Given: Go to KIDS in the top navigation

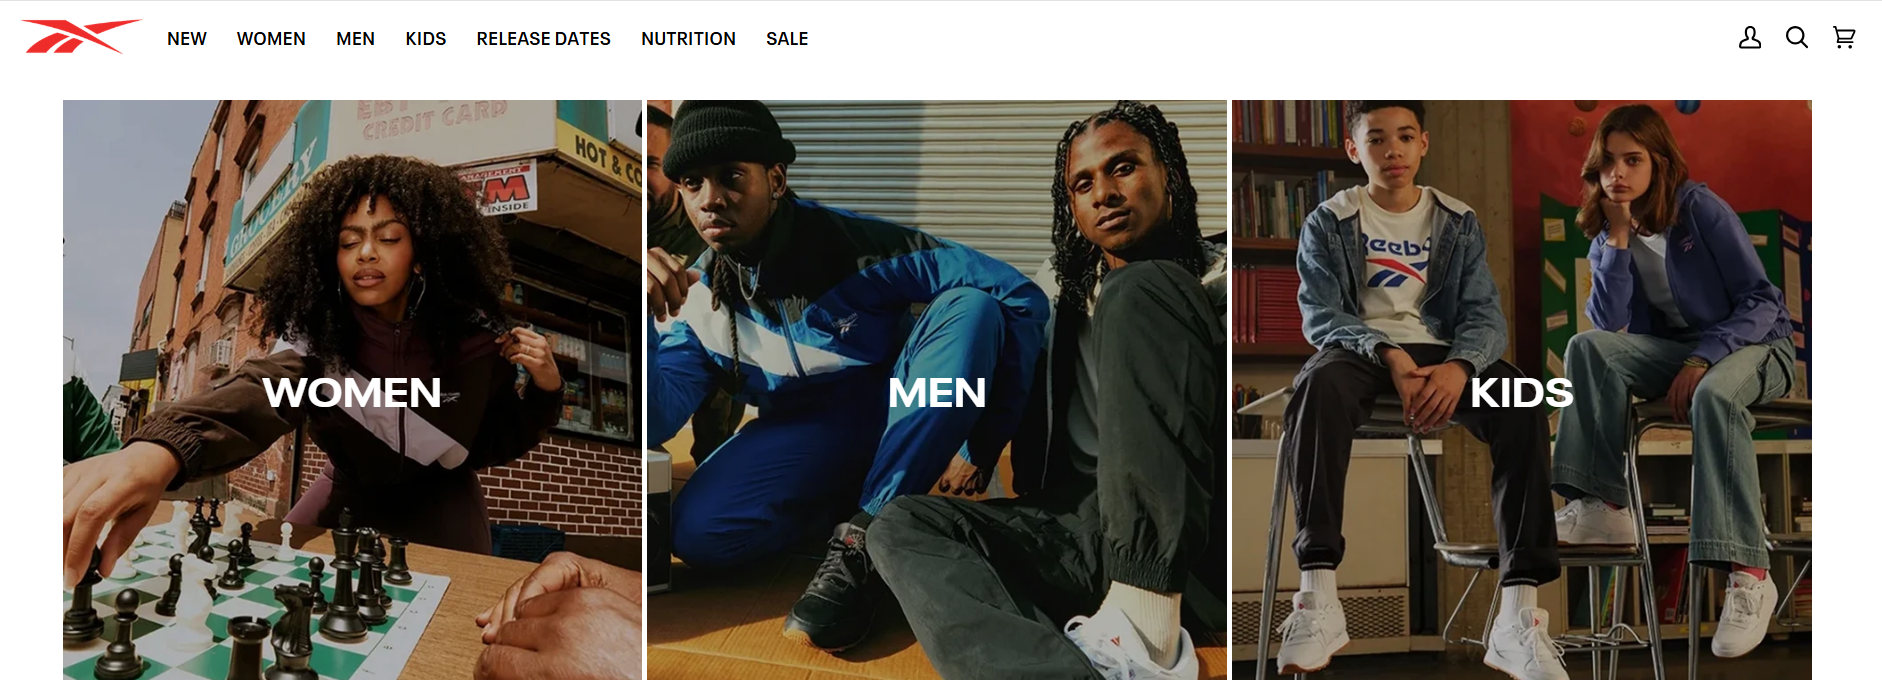Looking at the screenshot, I should tap(426, 39).
